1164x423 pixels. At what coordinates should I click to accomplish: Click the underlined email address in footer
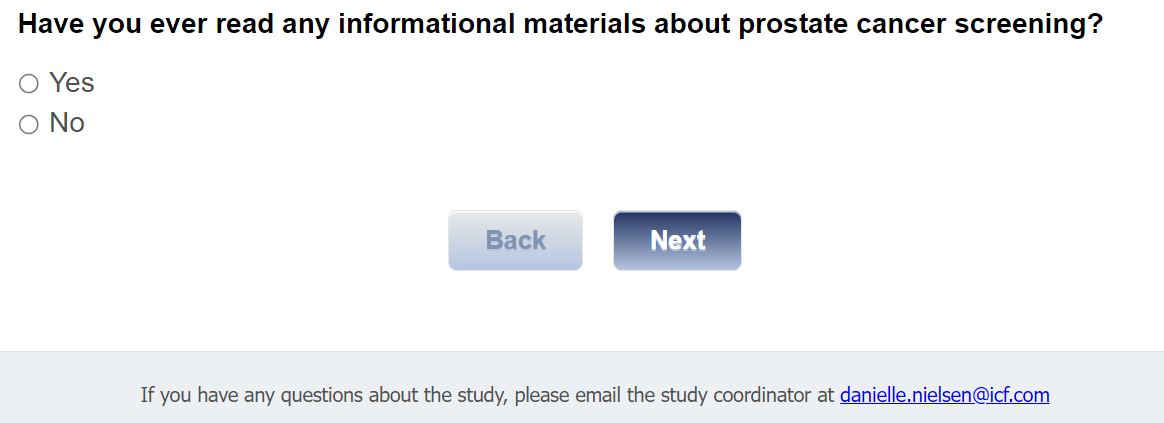coord(944,395)
